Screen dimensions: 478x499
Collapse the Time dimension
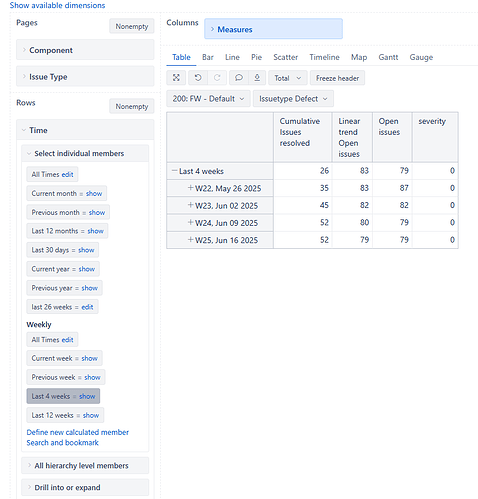pyautogui.click(x=85, y=130)
